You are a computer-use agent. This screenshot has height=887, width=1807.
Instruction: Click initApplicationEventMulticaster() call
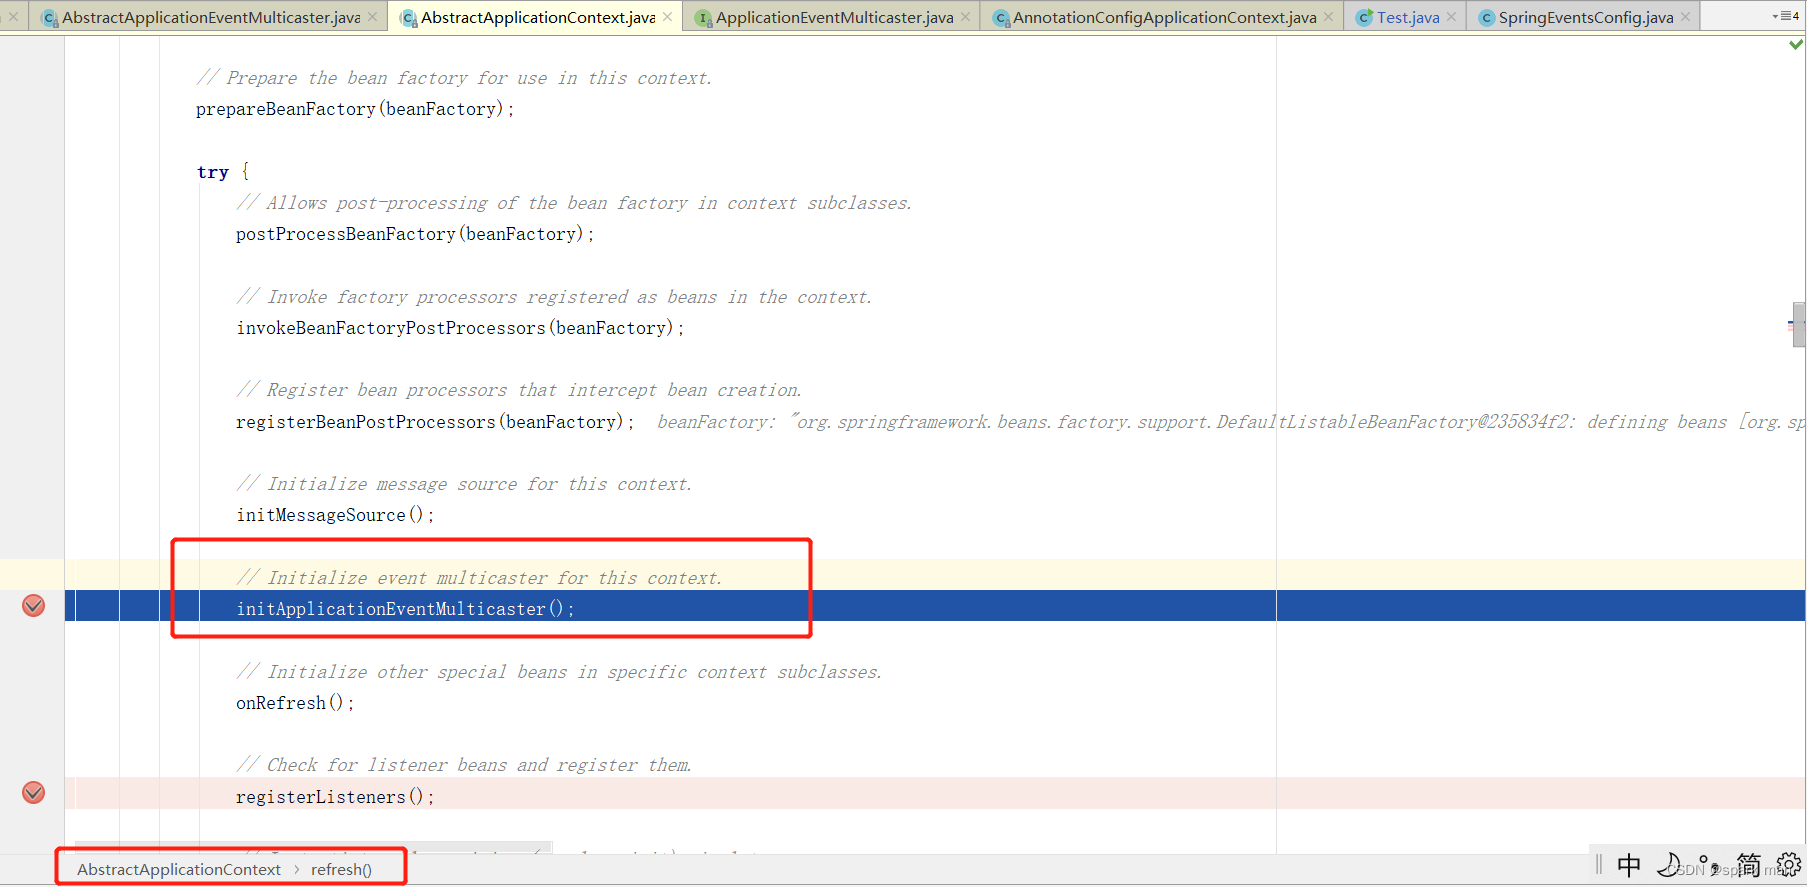[x=405, y=609]
